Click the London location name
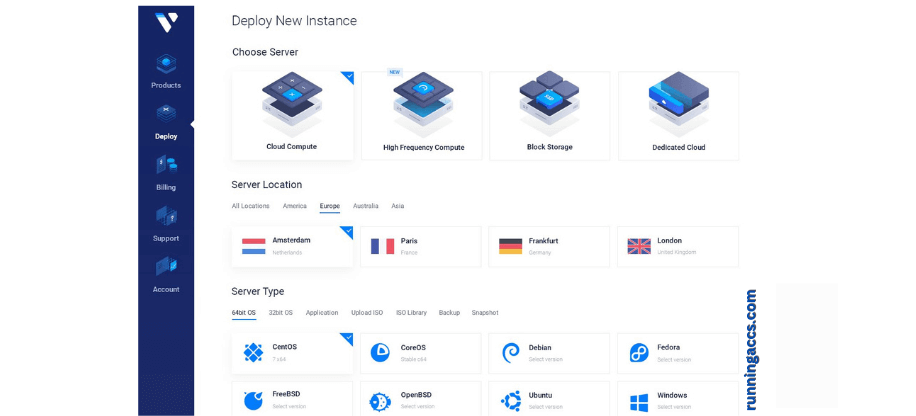Viewport: 916px width, 416px height. pyautogui.click(x=669, y=240)
